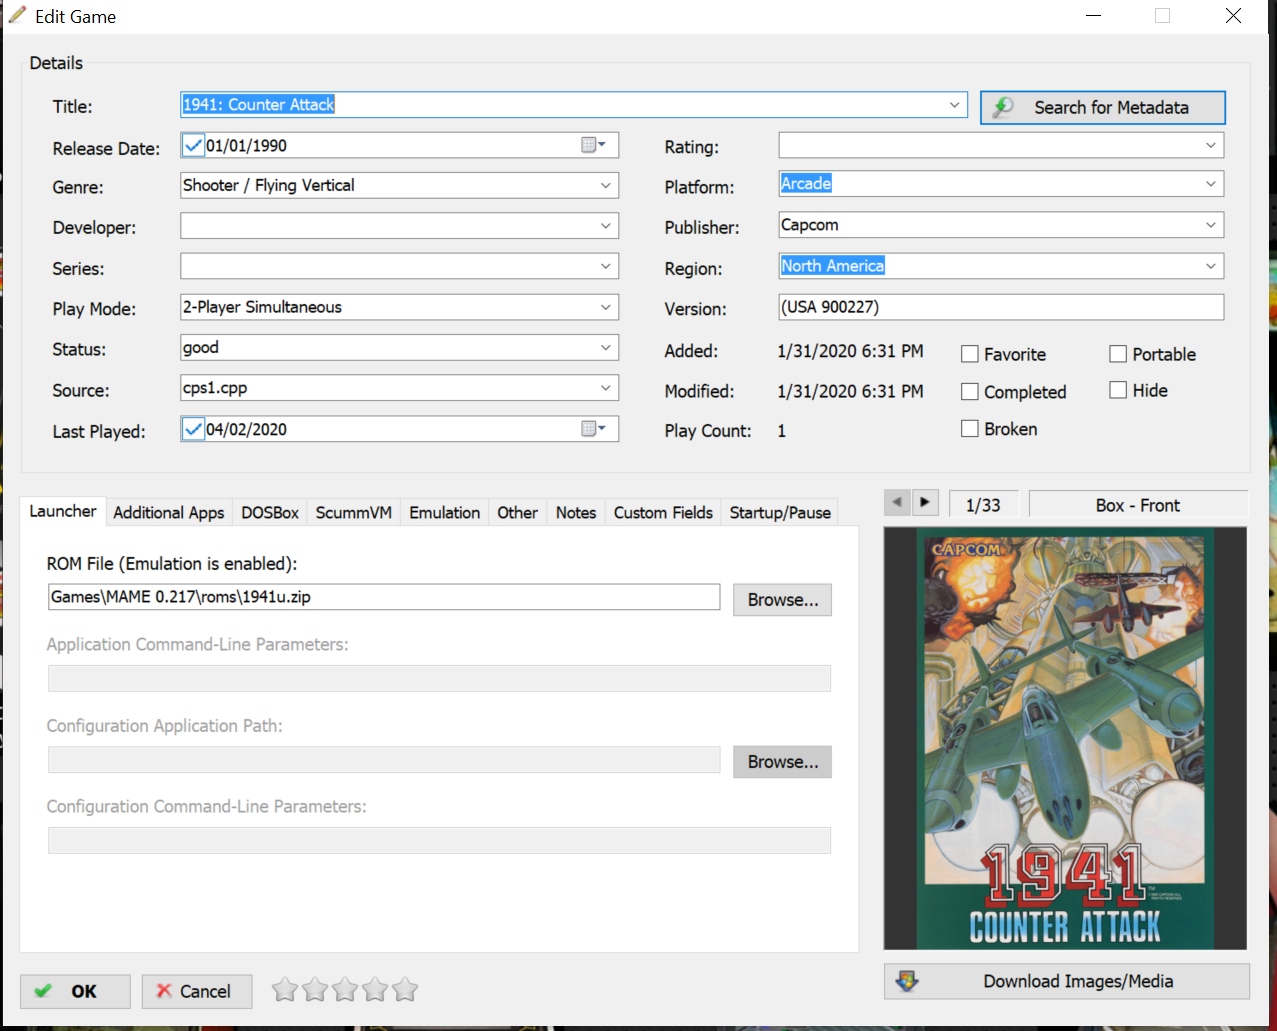The height and width of the screenshot is (1031, 1277).
Task: Click the ROM File path field
Action: [x=385, y=597]
